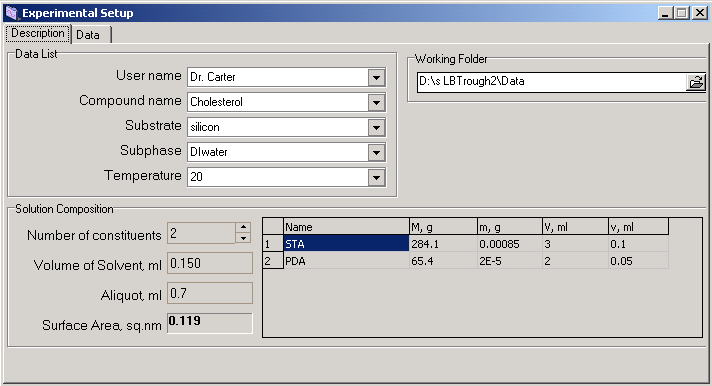Click the Aliquot value field
This screenshot has height=386, width=712.
[x=210, y=293]
